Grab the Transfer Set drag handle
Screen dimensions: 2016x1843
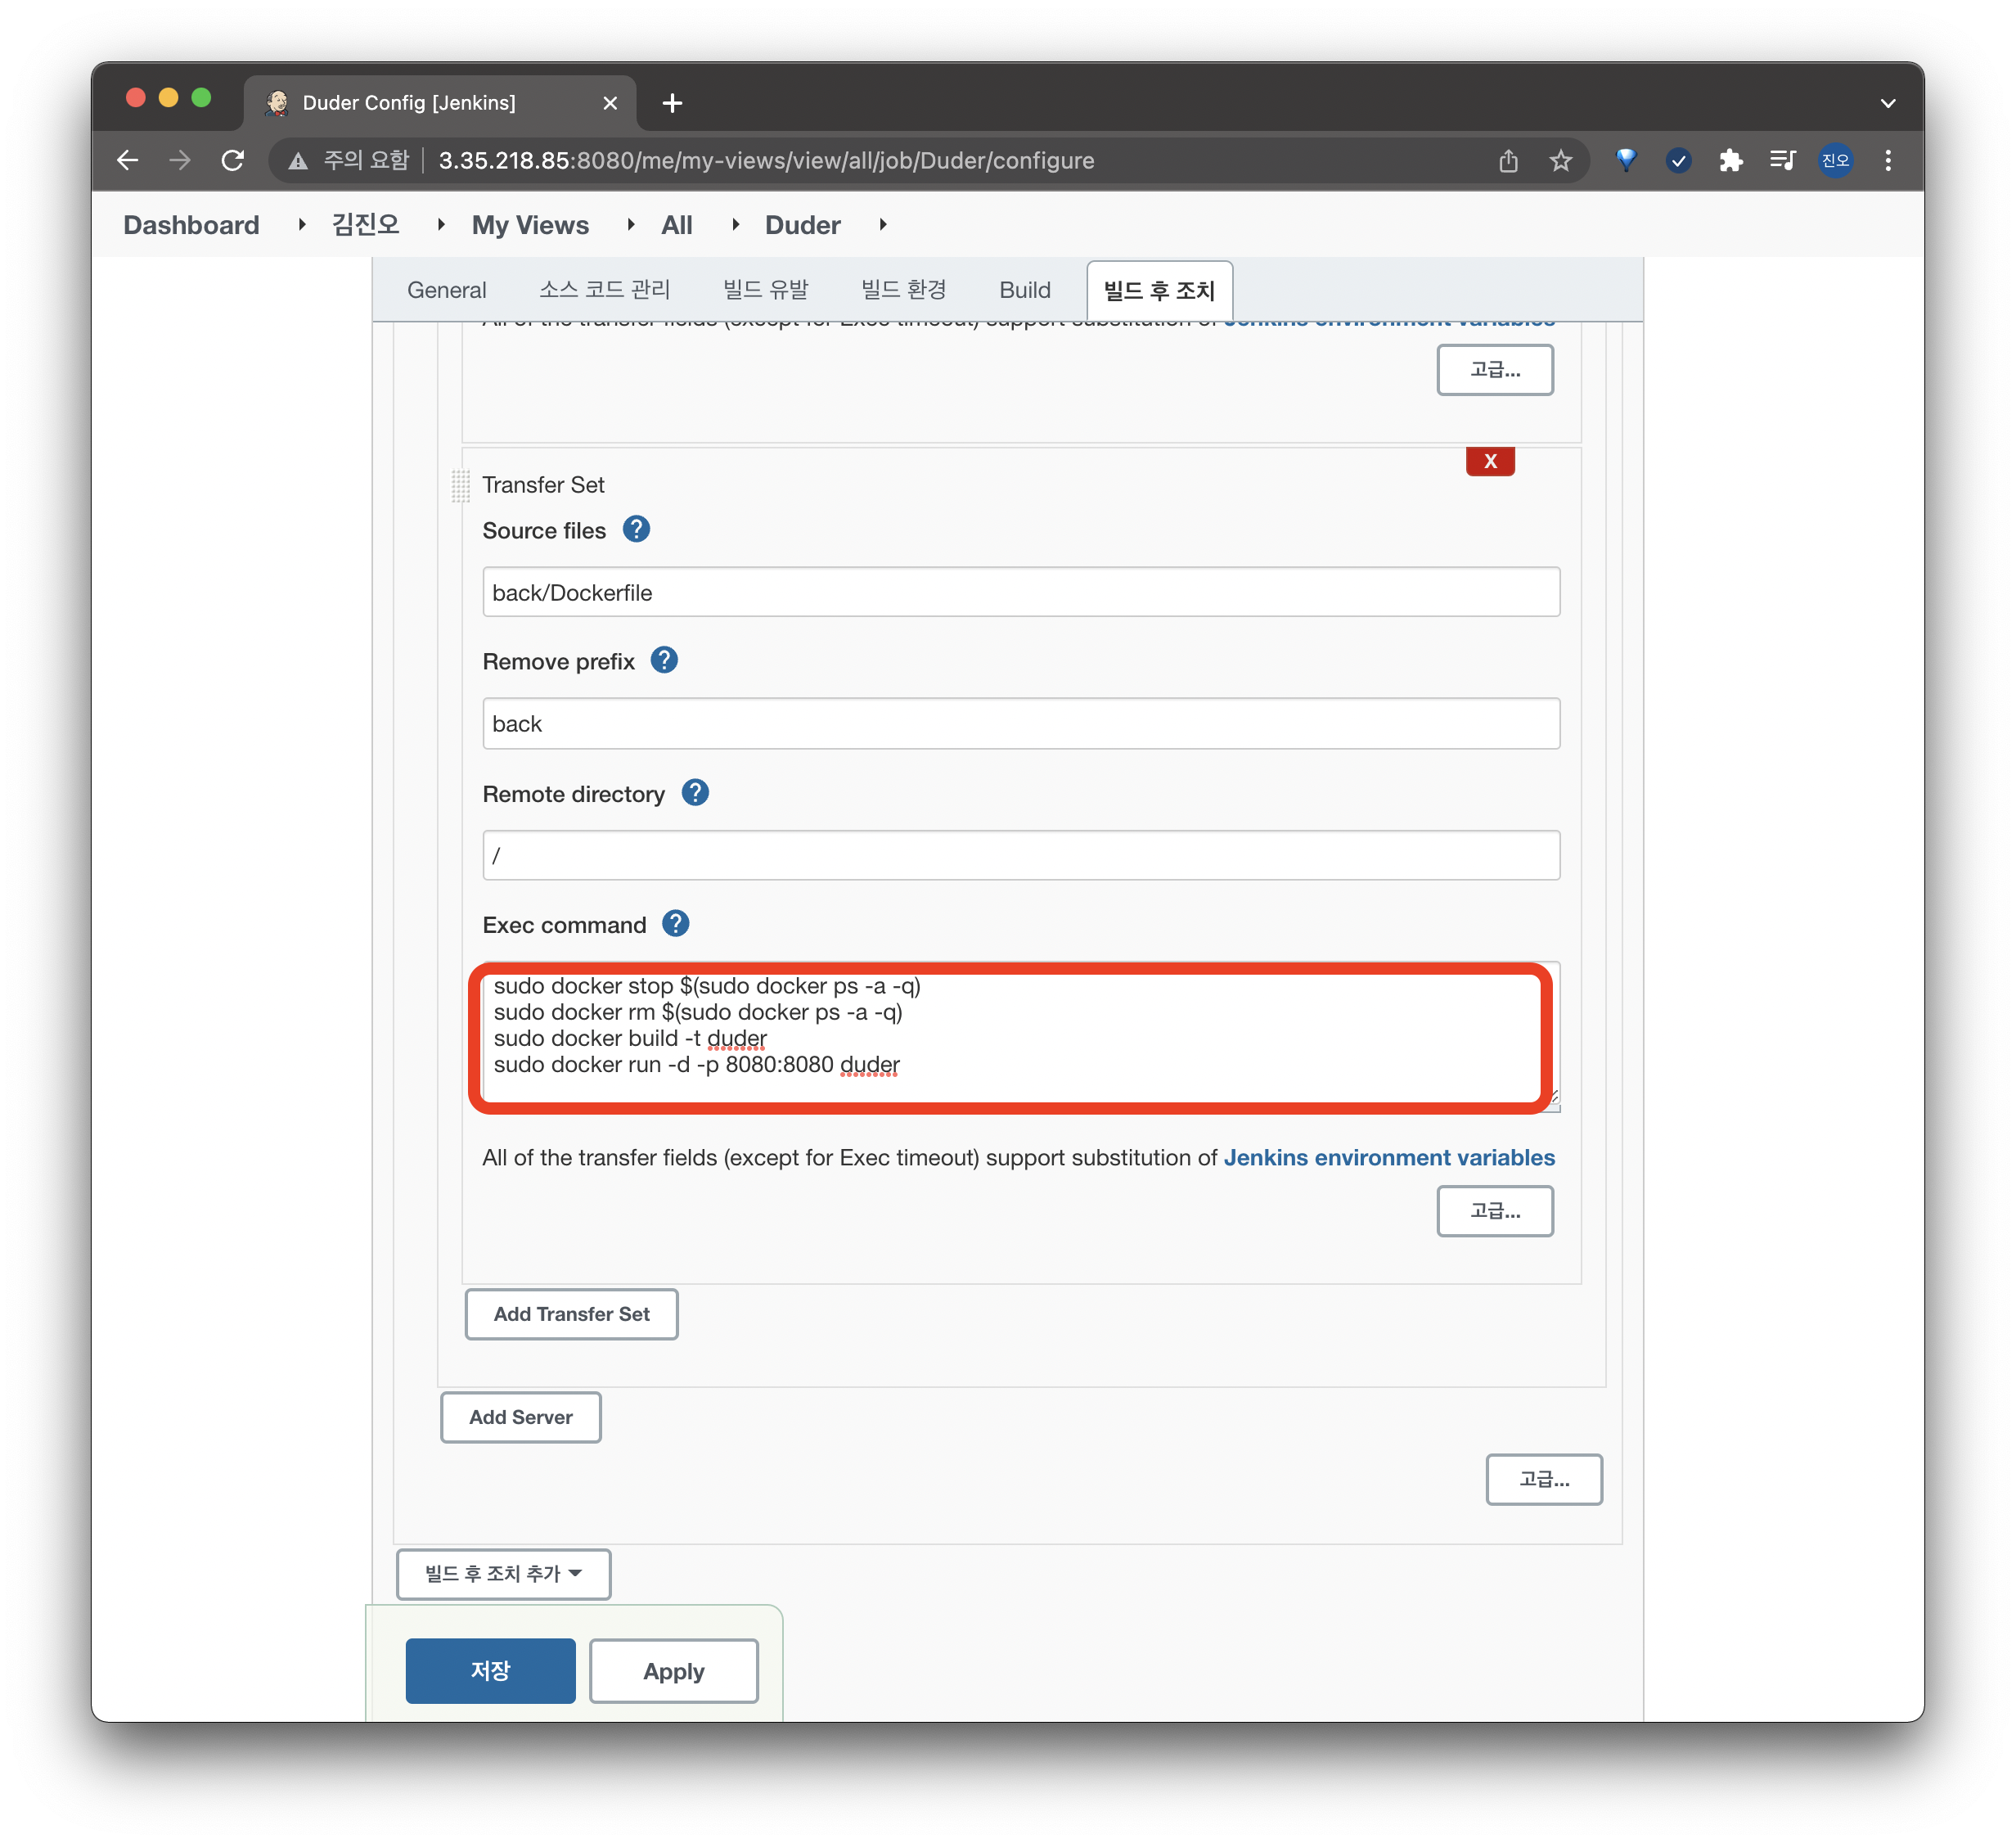(460, 486)
